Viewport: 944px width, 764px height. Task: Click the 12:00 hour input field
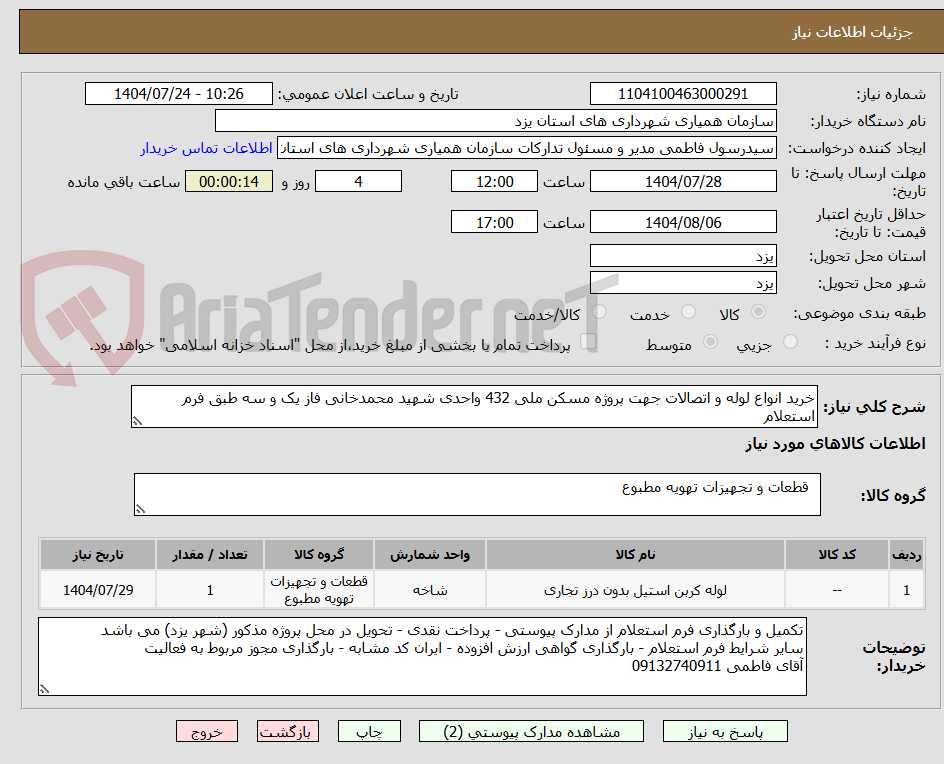[494, 181]
